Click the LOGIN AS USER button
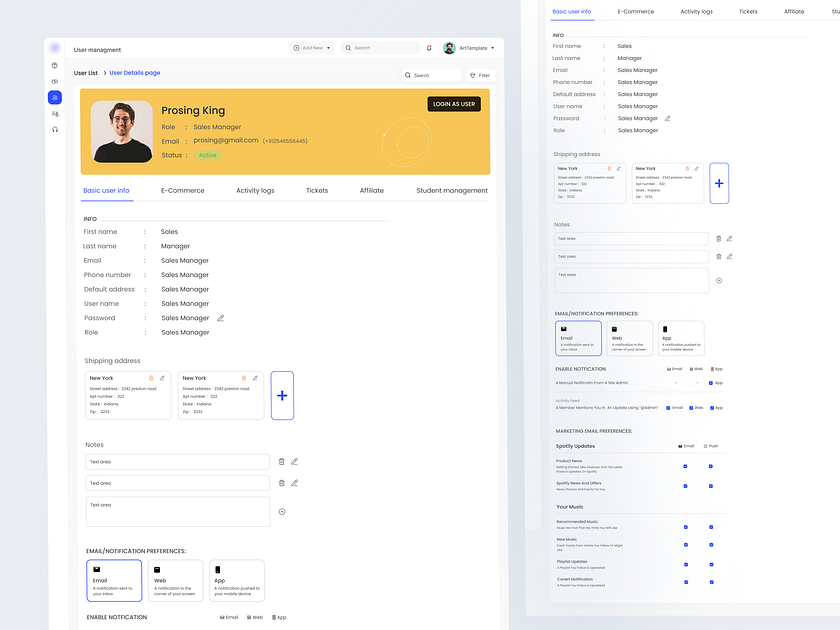The image size is (840, 630). 453,104
